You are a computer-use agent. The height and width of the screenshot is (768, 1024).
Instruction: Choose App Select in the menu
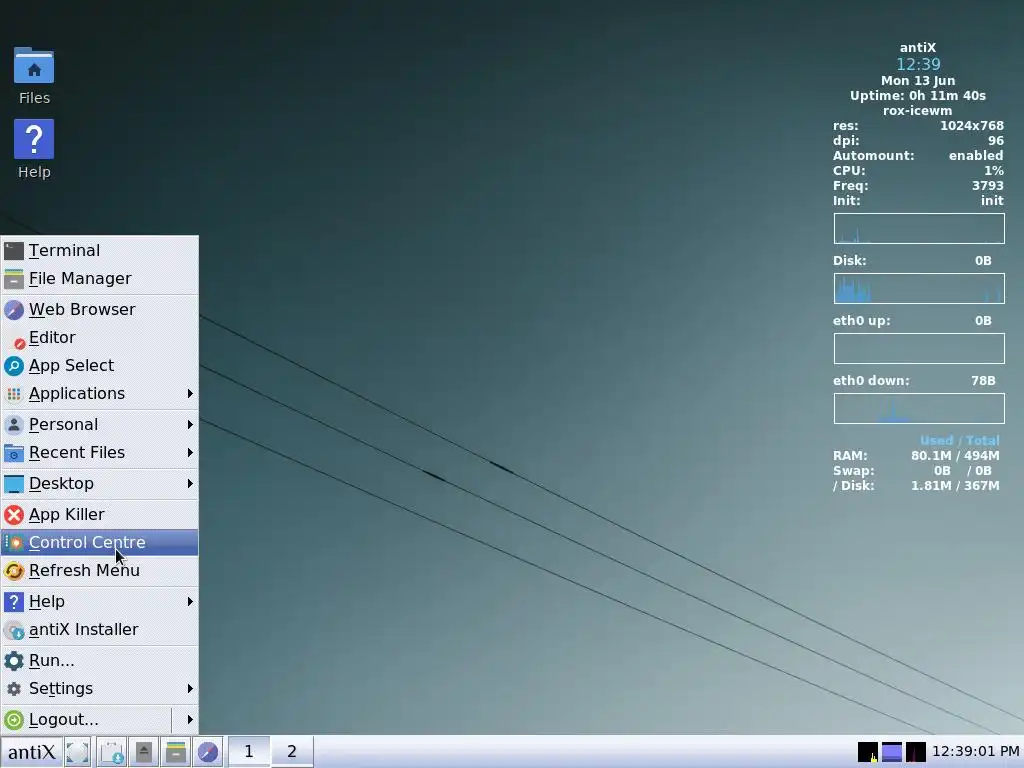(x=99, y=366)
